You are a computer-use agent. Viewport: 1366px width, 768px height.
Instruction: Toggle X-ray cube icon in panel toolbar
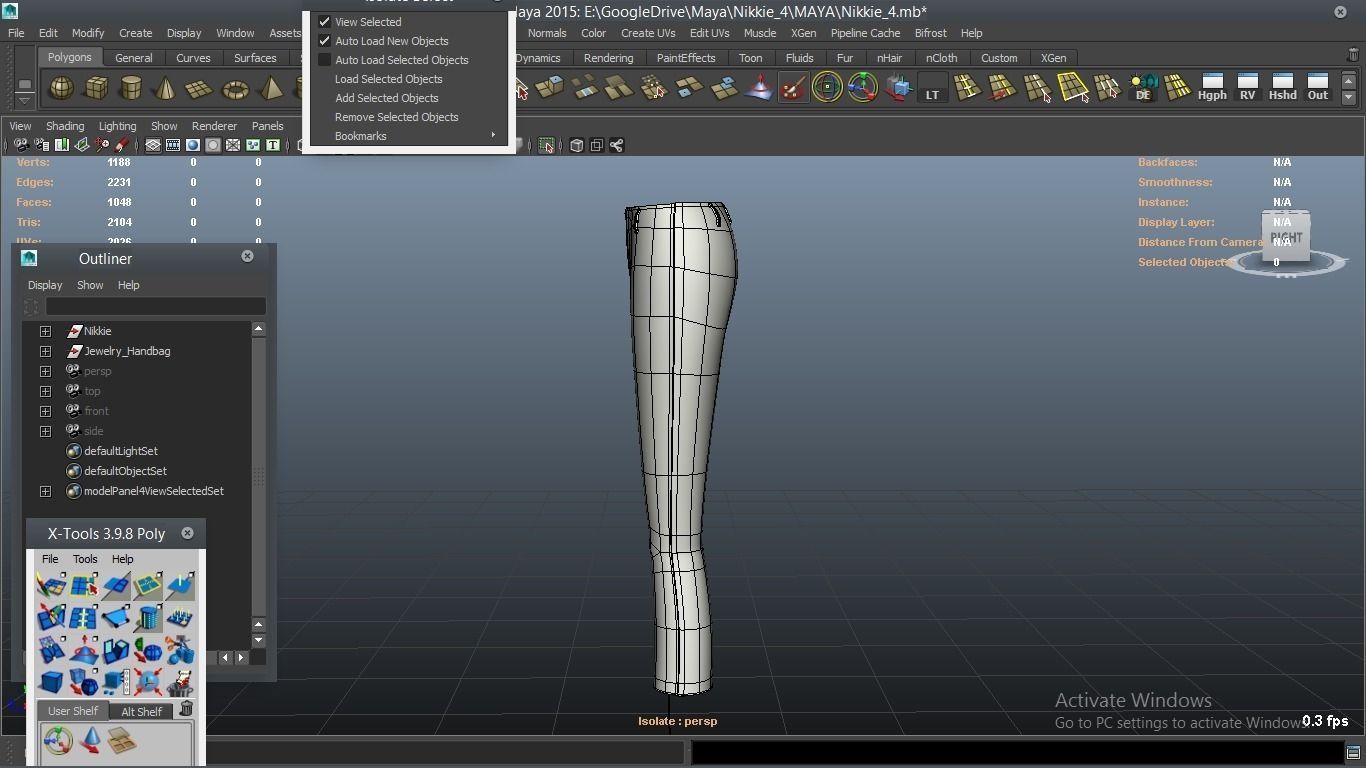577,146
